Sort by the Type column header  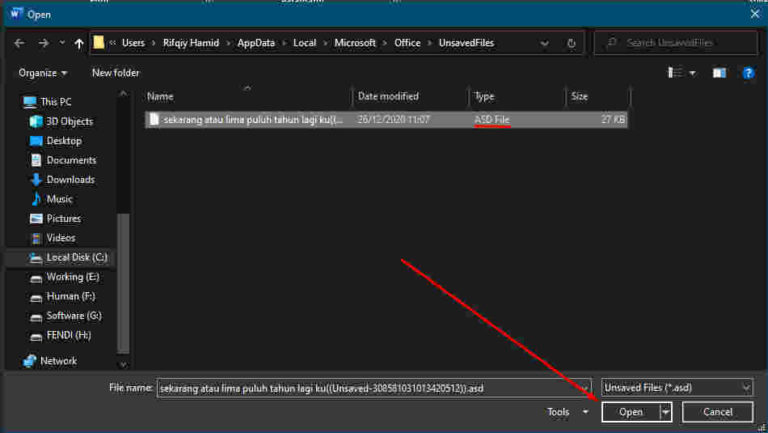pyautogui.click(x=484, y=96)
